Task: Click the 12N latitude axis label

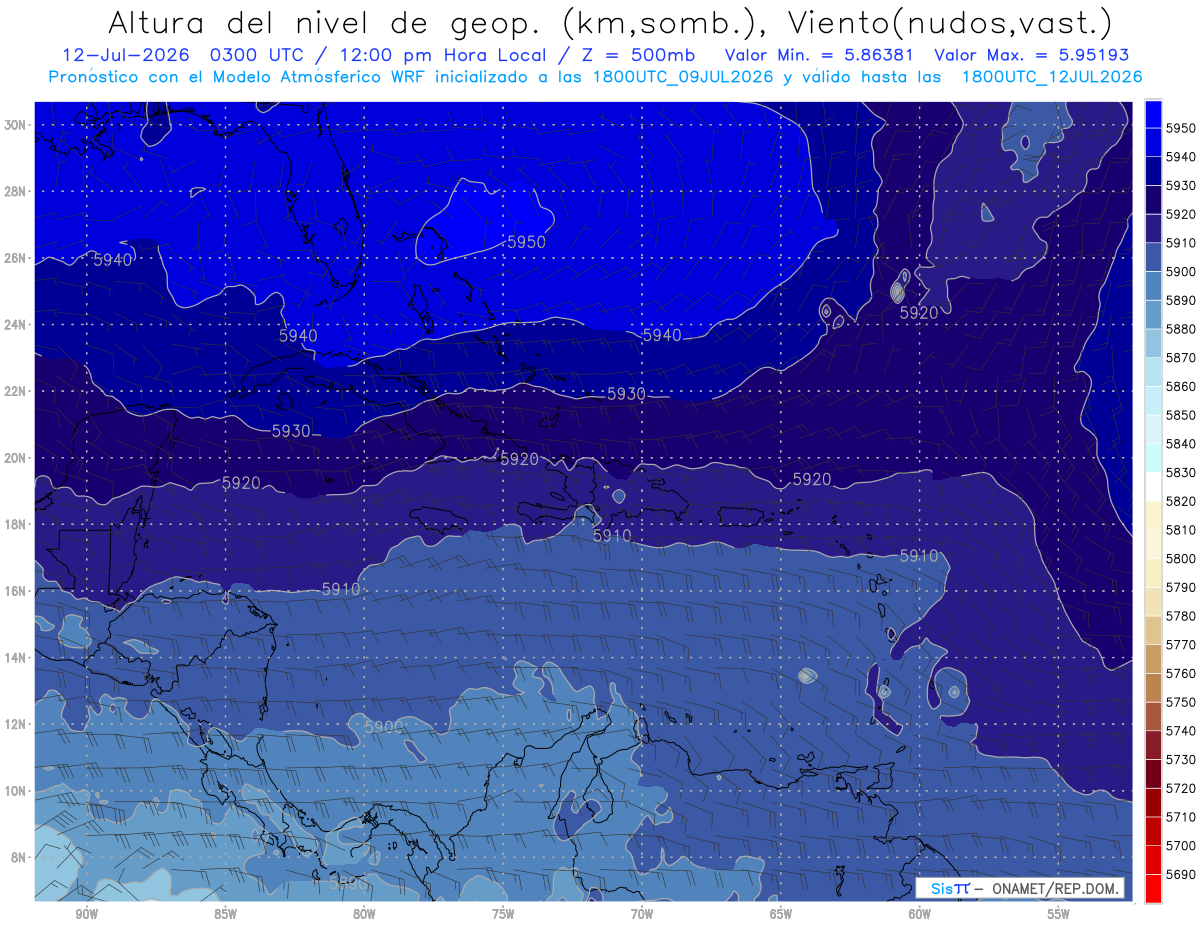Action: [17, 724]
